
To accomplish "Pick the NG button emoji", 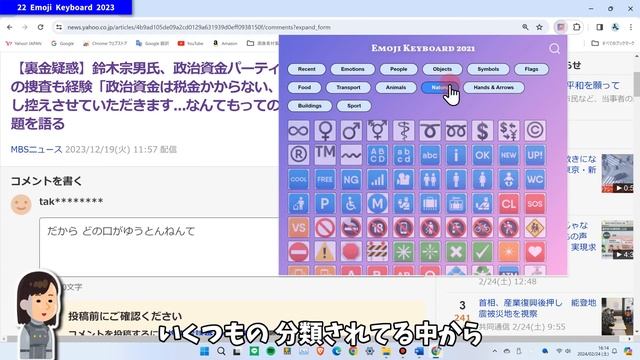I will 351,179.
